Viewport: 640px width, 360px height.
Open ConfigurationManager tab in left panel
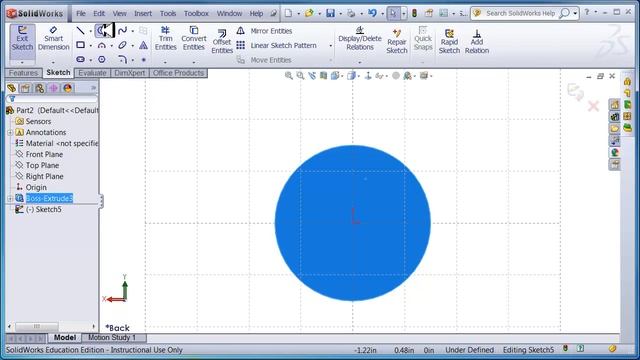(x=40, y=88)
